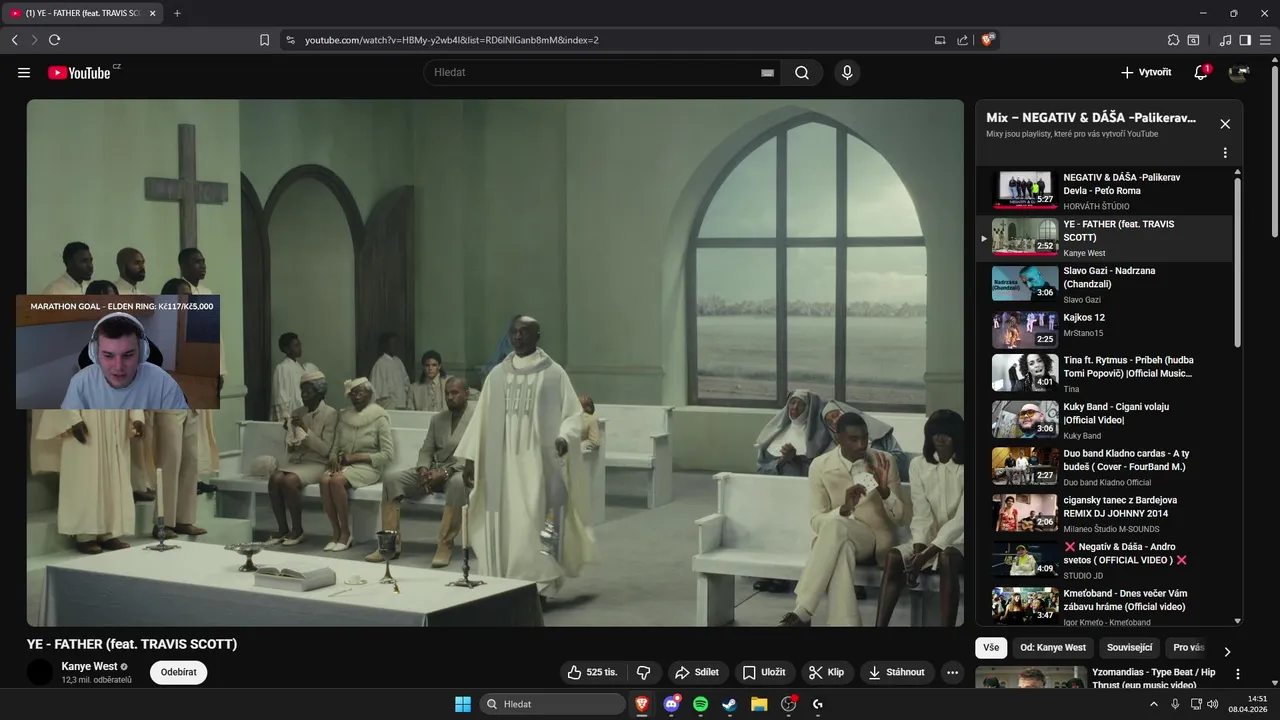Dislike the video with thumbs-down button
The height and width of the screenshot is (720, 1280).
644,672
